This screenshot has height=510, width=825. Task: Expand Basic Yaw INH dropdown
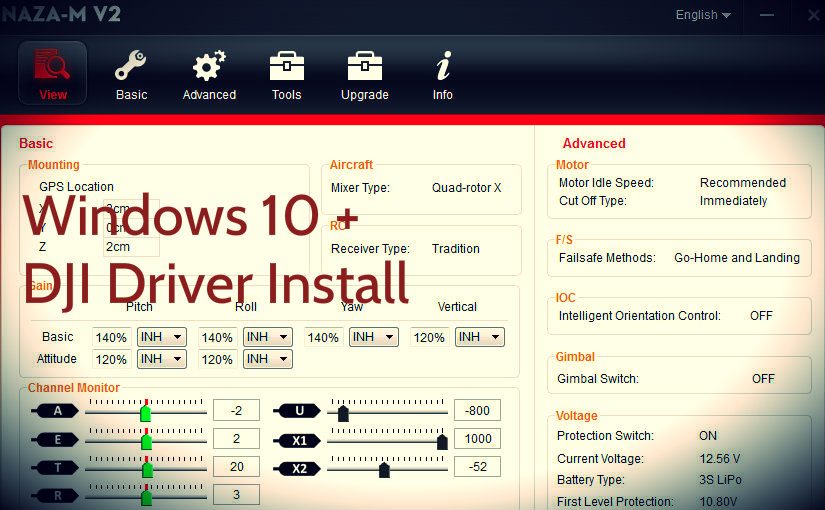coord(374,337)
